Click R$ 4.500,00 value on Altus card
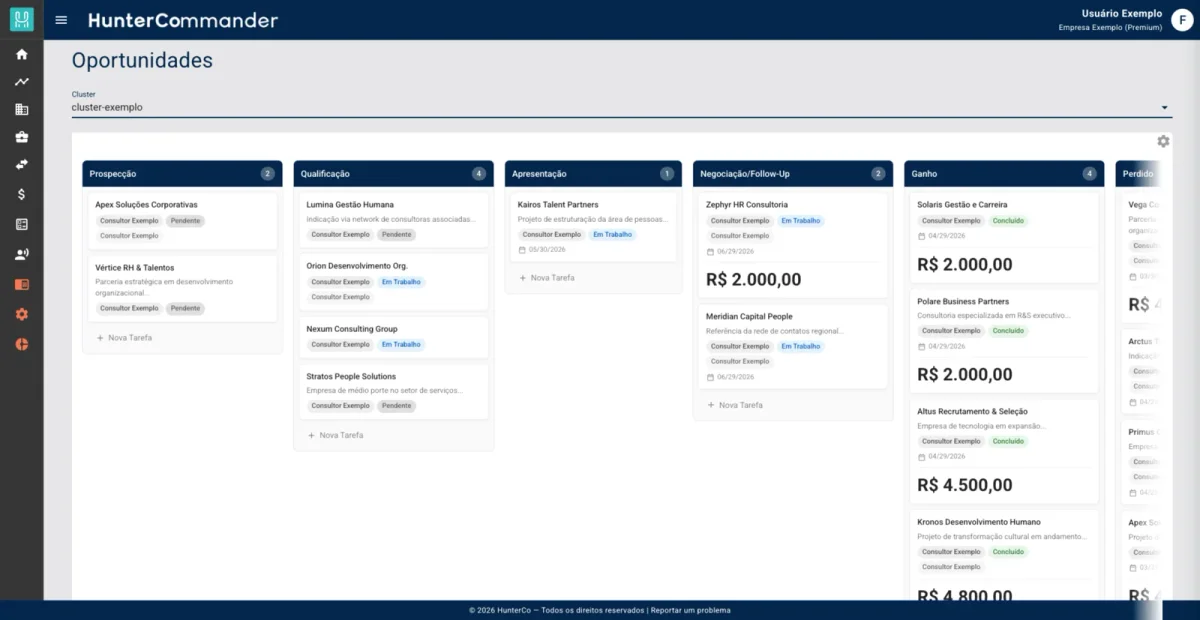The height and width of the screenshot is (620, 1200). point(965,486)
